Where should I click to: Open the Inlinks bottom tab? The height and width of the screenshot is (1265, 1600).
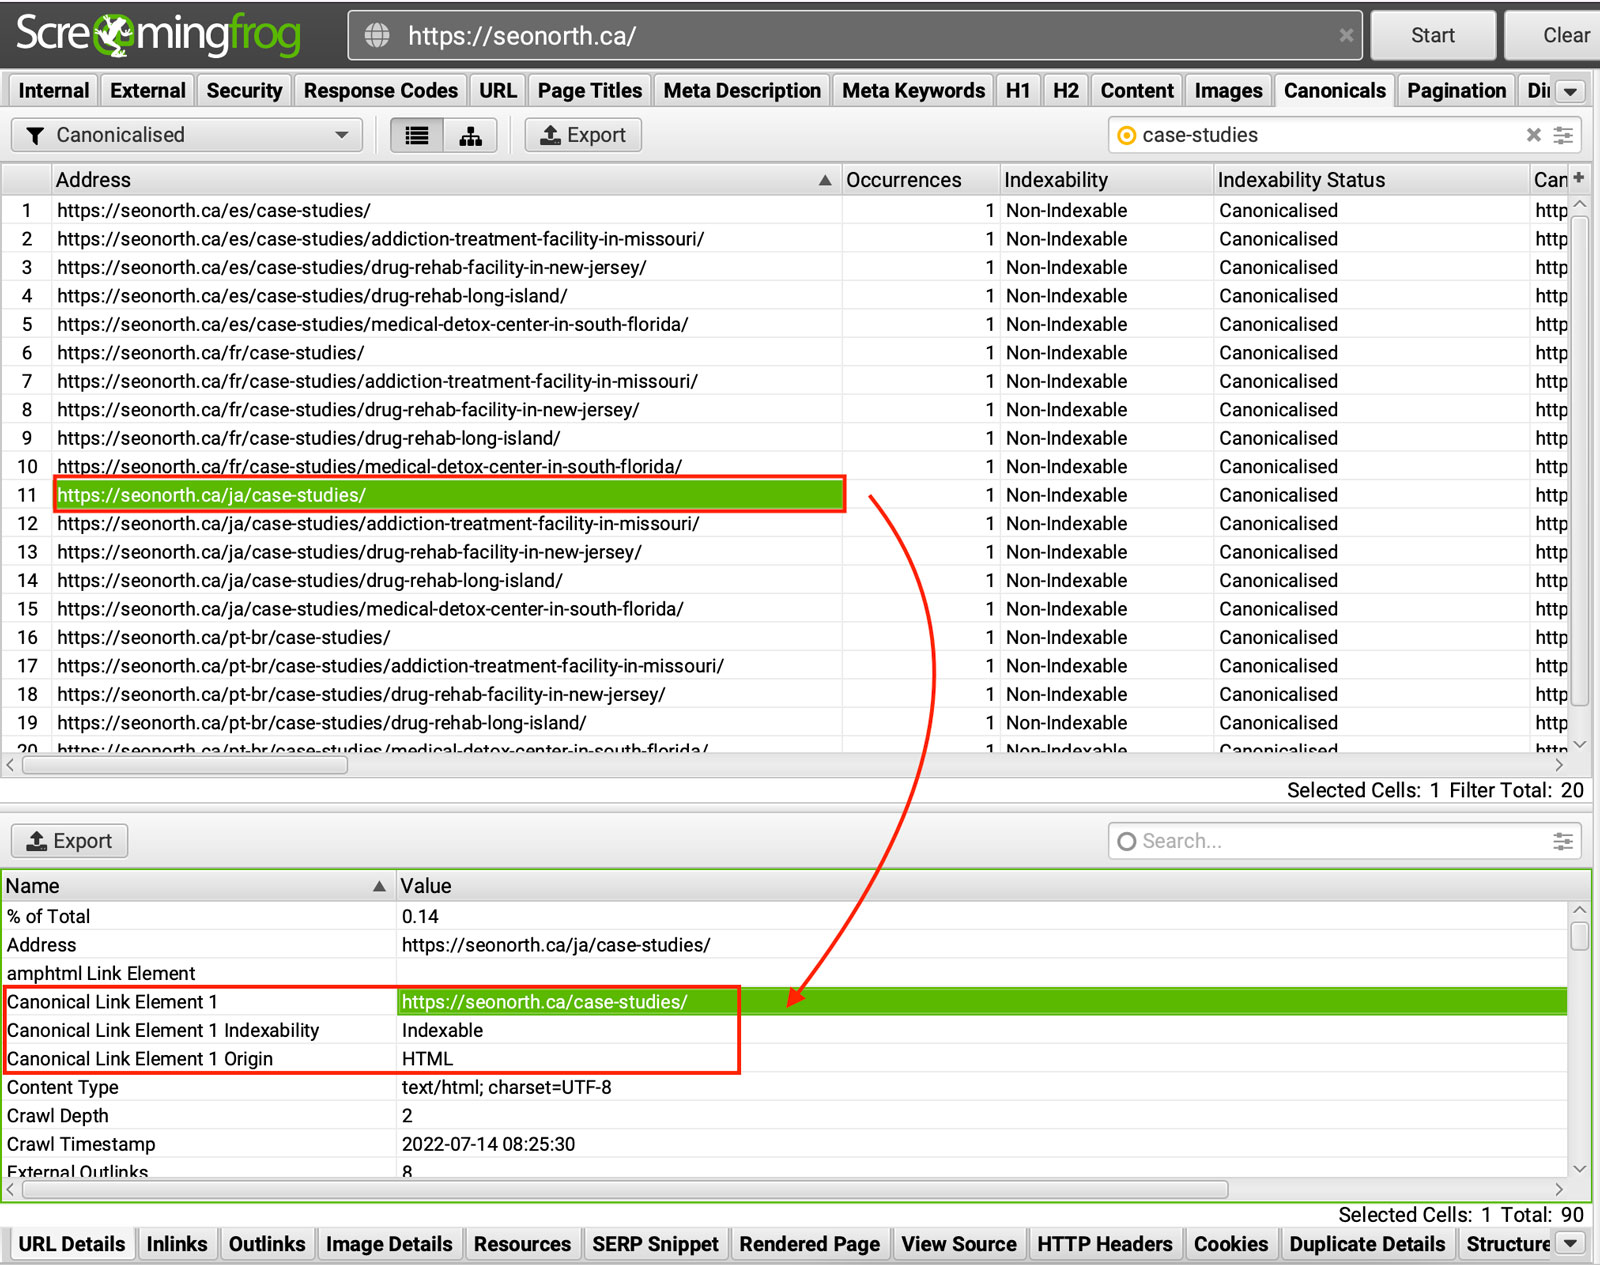point(177,1244)
